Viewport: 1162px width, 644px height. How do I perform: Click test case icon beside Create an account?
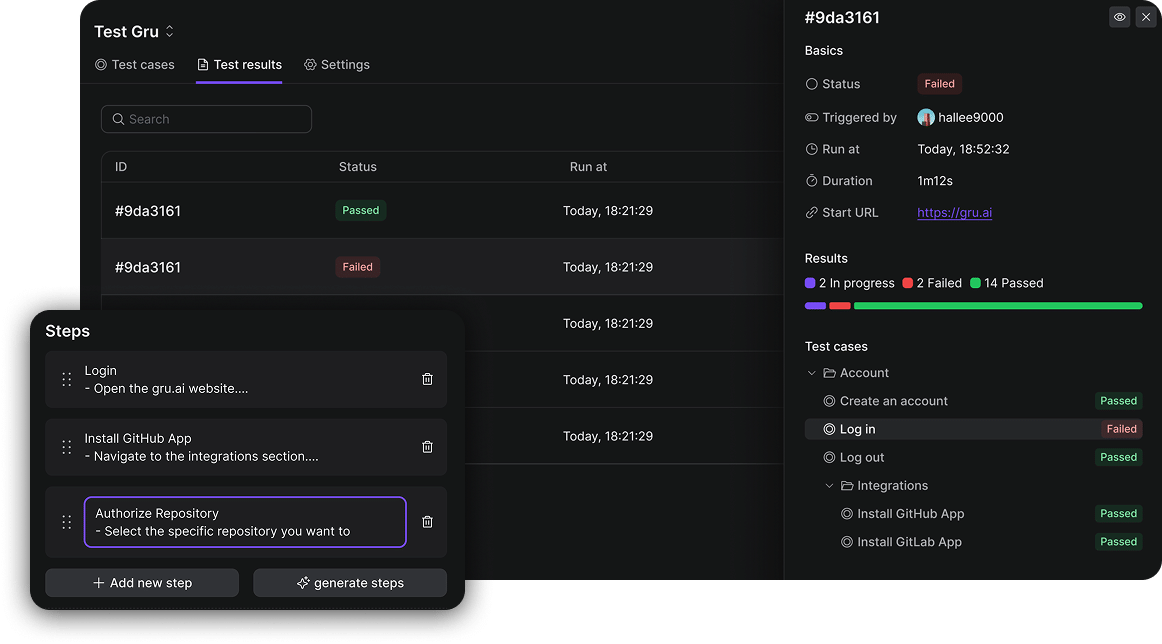coord(829,401)
